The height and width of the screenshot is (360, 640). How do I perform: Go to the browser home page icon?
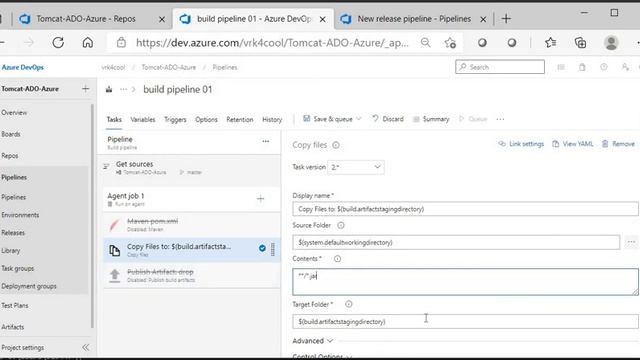pos(88,42)
